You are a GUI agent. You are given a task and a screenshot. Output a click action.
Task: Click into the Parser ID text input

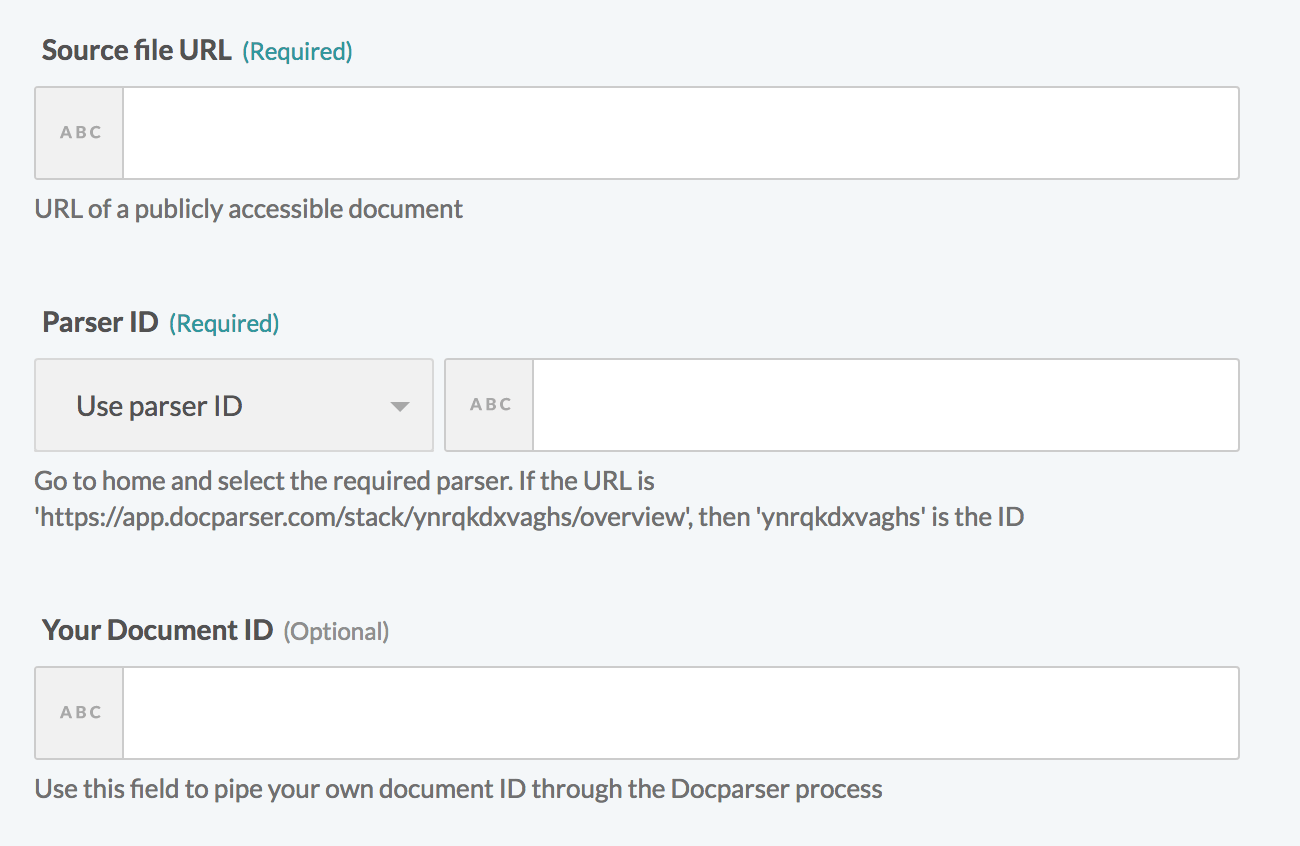tap(885, 405)
